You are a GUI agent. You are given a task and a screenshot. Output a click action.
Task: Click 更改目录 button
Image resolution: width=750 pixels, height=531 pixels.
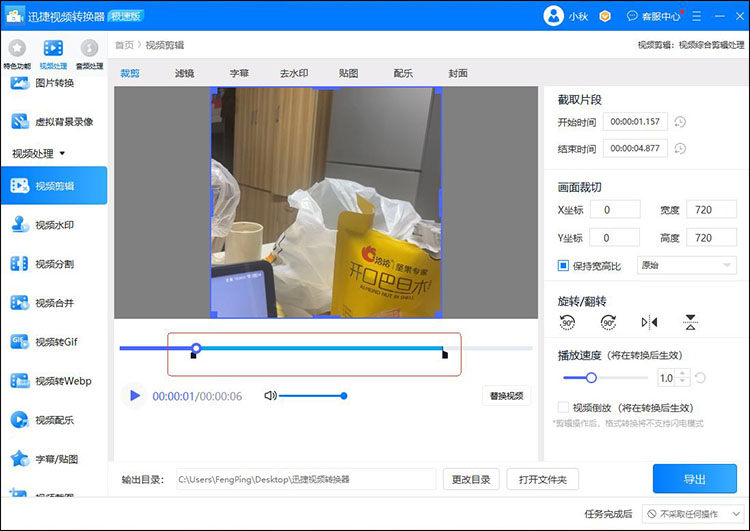(471, 479)
